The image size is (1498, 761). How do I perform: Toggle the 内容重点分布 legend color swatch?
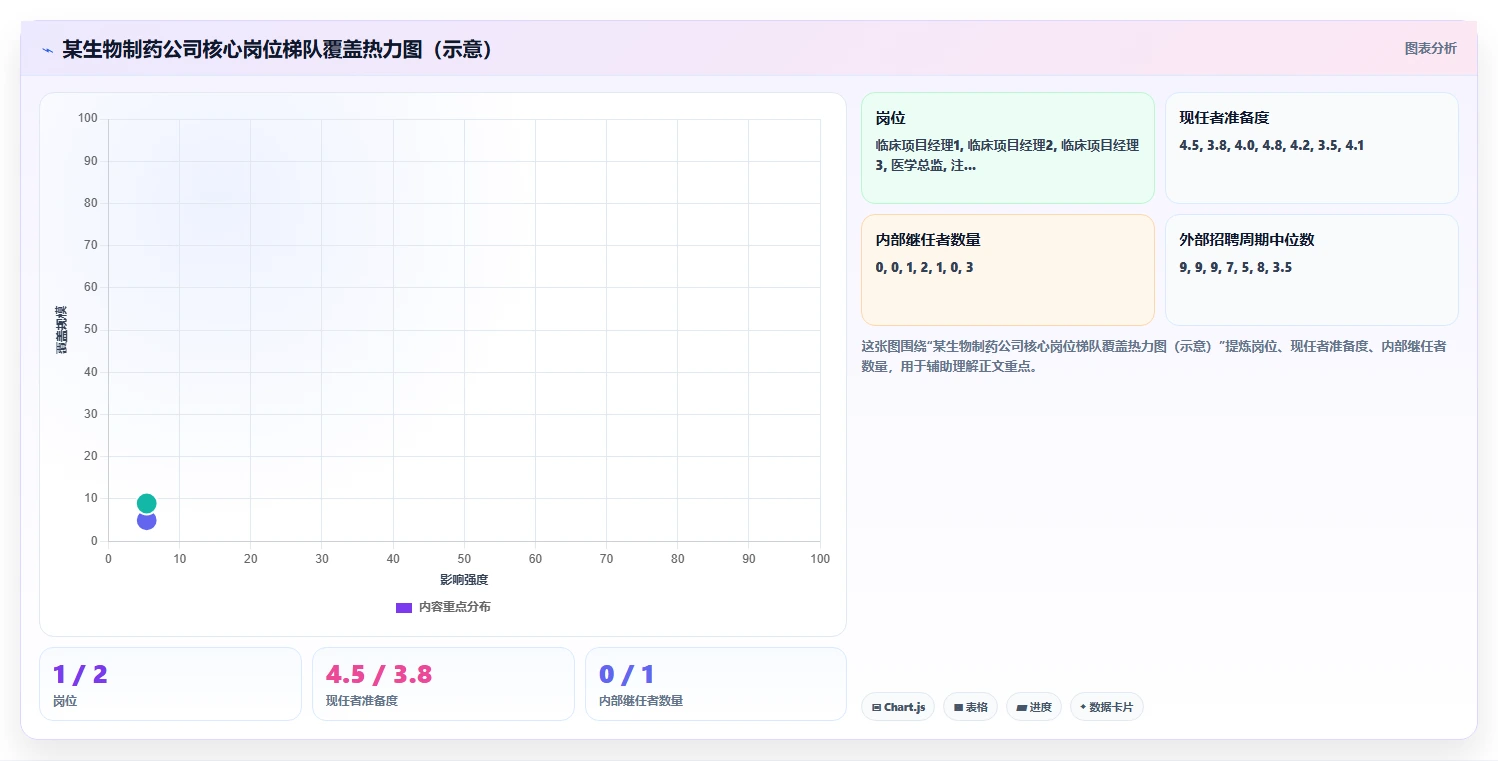[404, 607]
